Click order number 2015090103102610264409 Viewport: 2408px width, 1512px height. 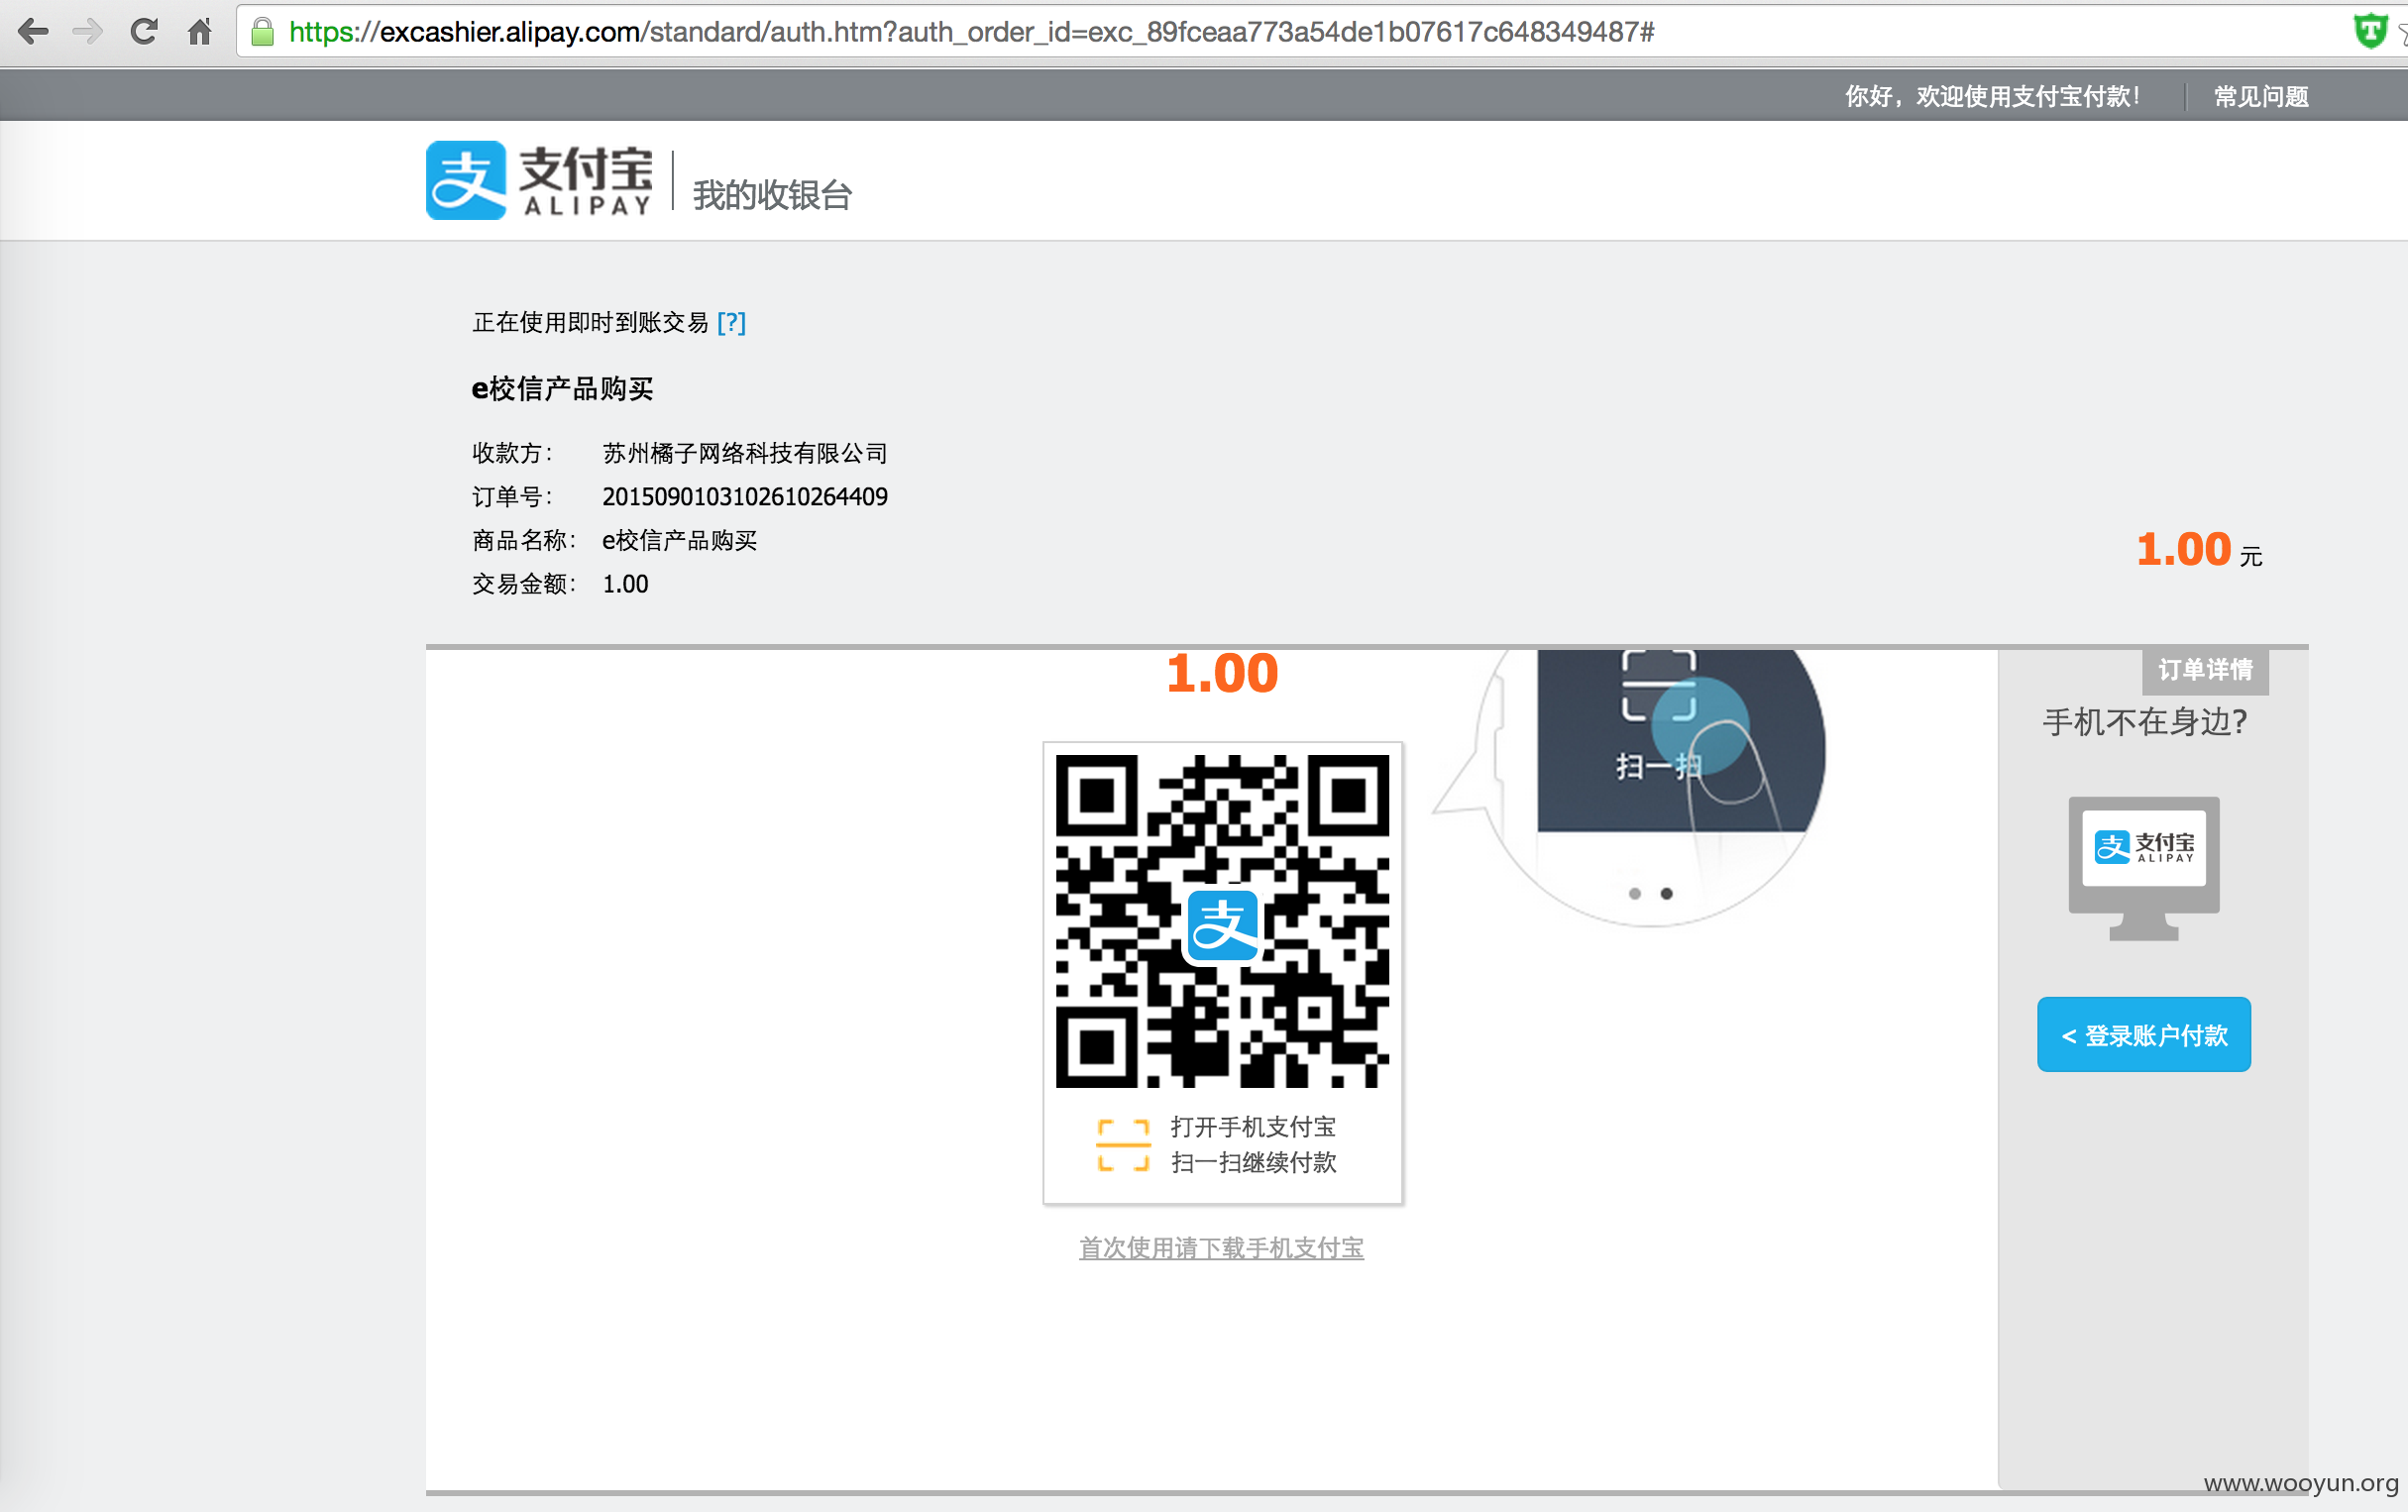coord(745,497)
